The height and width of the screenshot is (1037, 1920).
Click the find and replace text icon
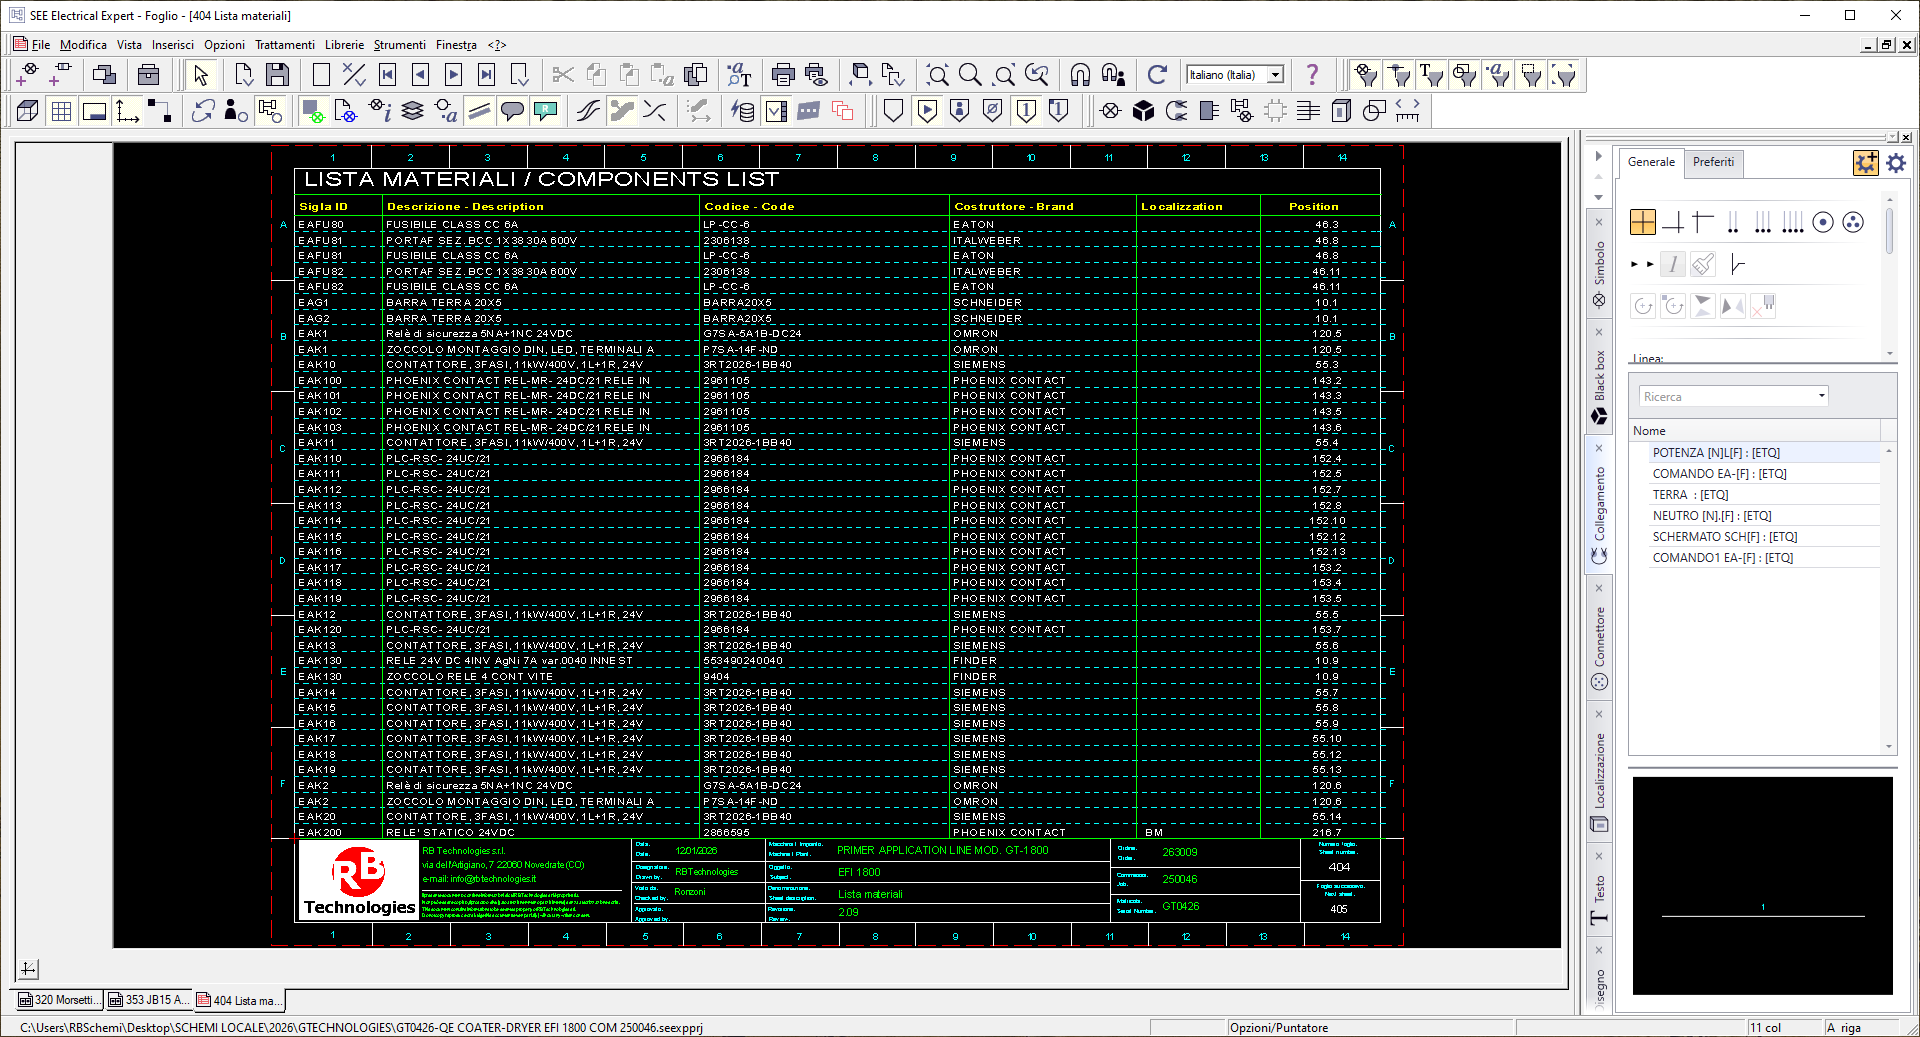click(x=739, y=75)
